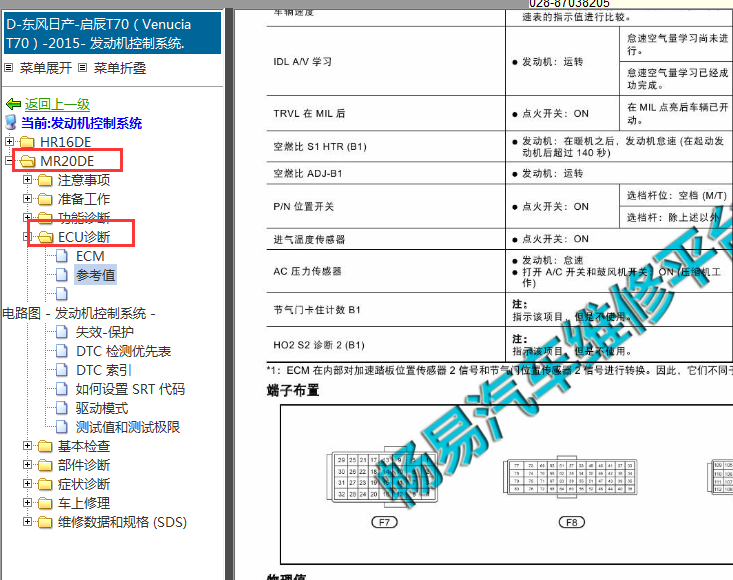Click the 菜单展开 expand-all button
Screen dimensions: 733x580
coord(45,68)
